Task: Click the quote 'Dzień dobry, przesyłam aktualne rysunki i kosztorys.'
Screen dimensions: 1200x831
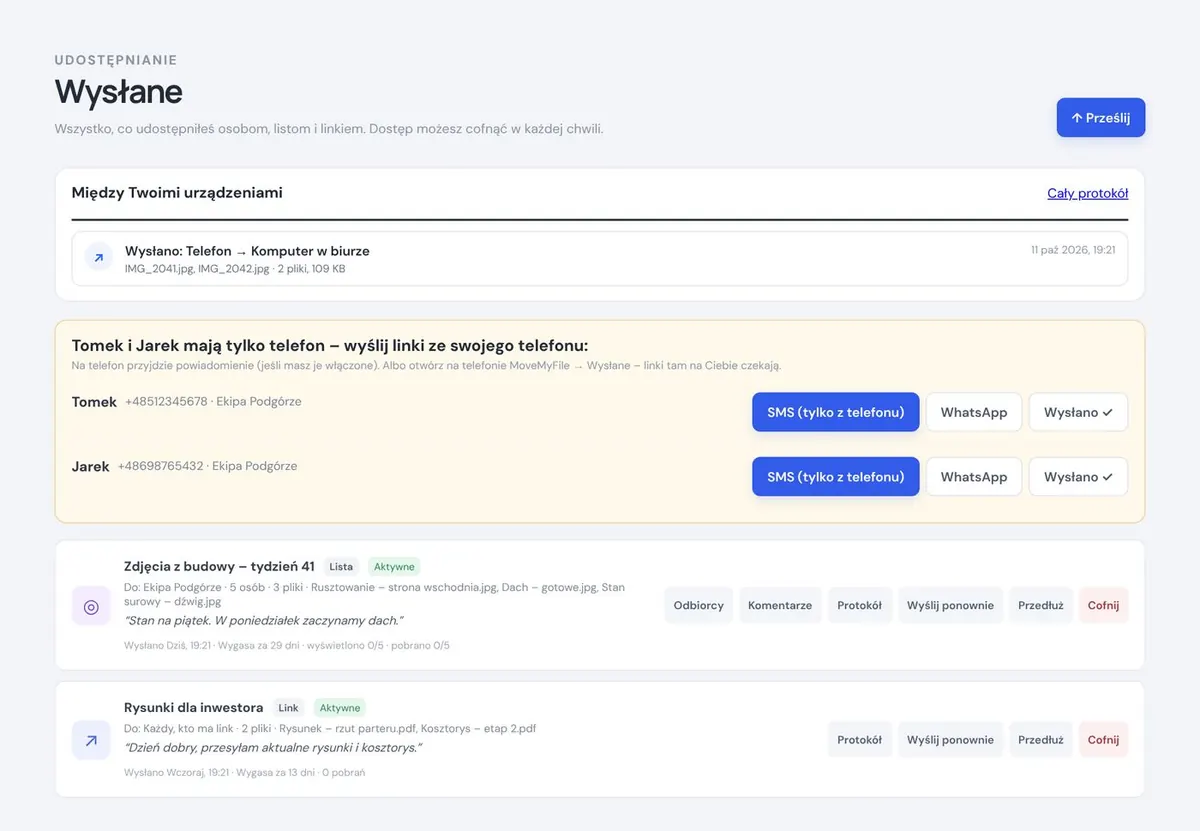Action: tap(273, 747)
